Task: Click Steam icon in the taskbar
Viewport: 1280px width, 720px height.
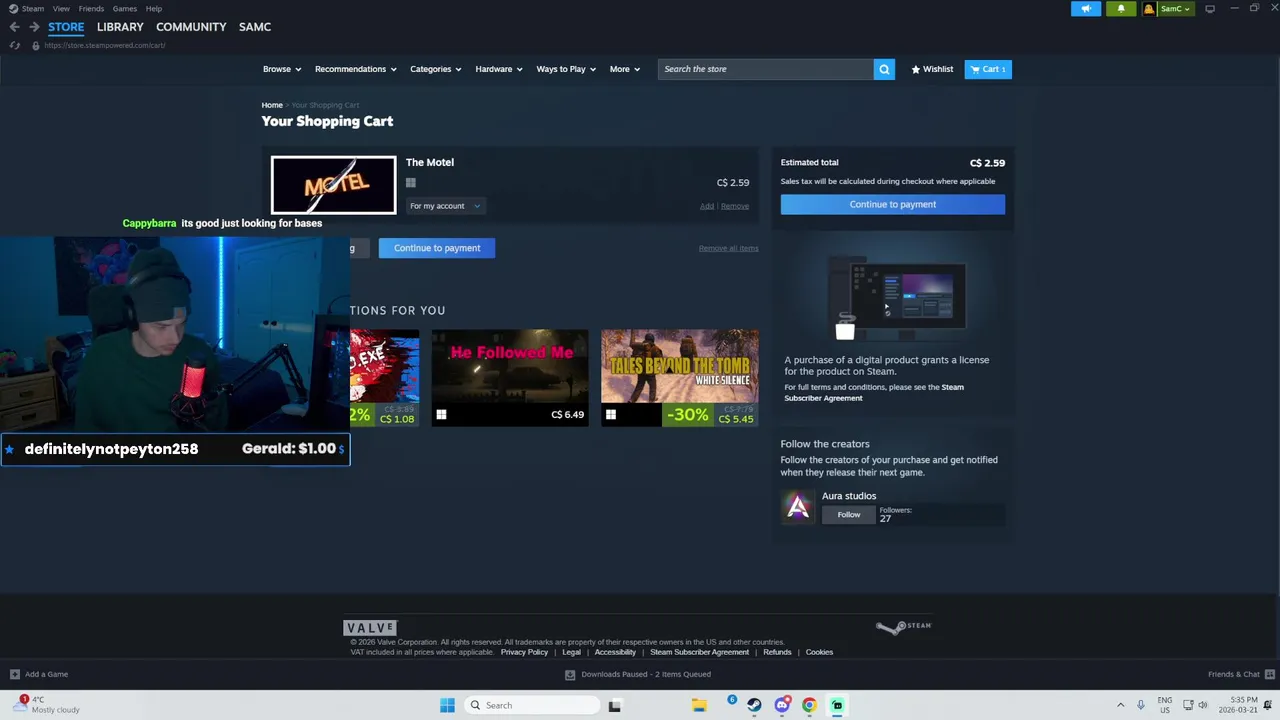Action: pos(754,705)
